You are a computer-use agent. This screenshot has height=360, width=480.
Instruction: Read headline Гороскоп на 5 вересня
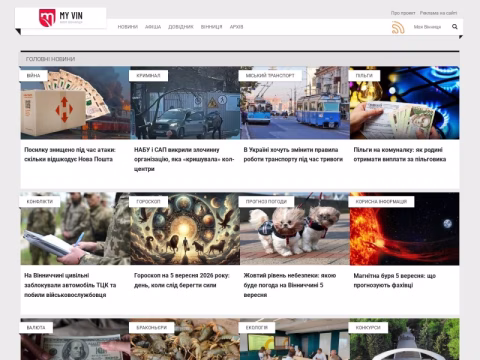pyautogui.click(x=182, y=280)
